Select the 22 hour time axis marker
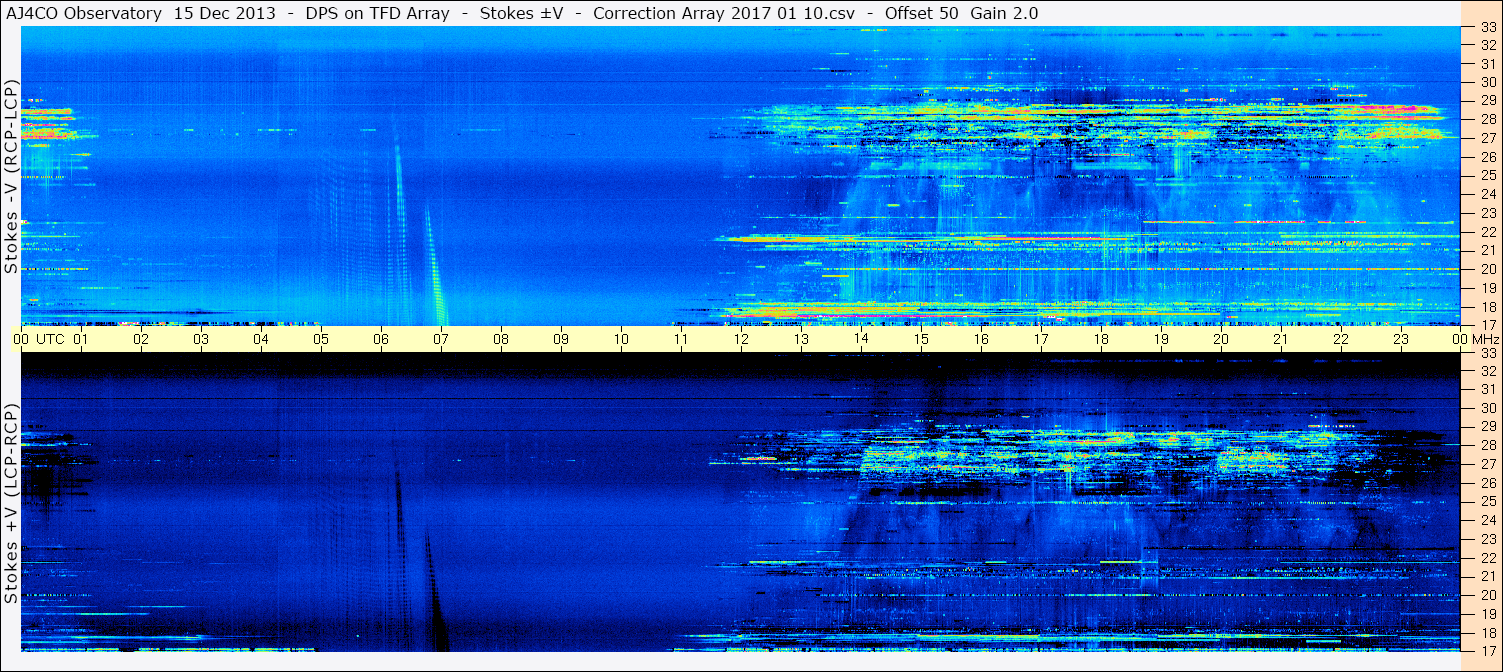This screenshot has height=672, width=1503. [1341, 339]
